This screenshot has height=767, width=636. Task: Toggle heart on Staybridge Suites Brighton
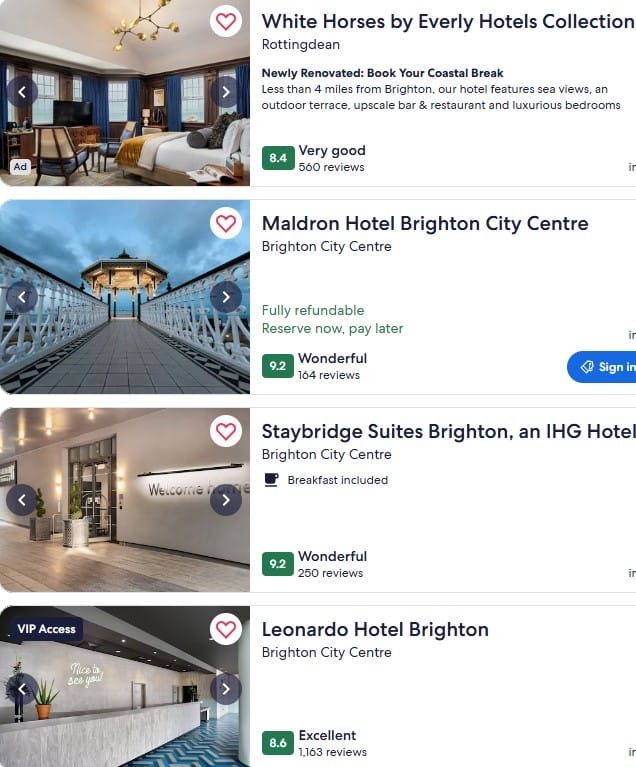coord(226,431)
